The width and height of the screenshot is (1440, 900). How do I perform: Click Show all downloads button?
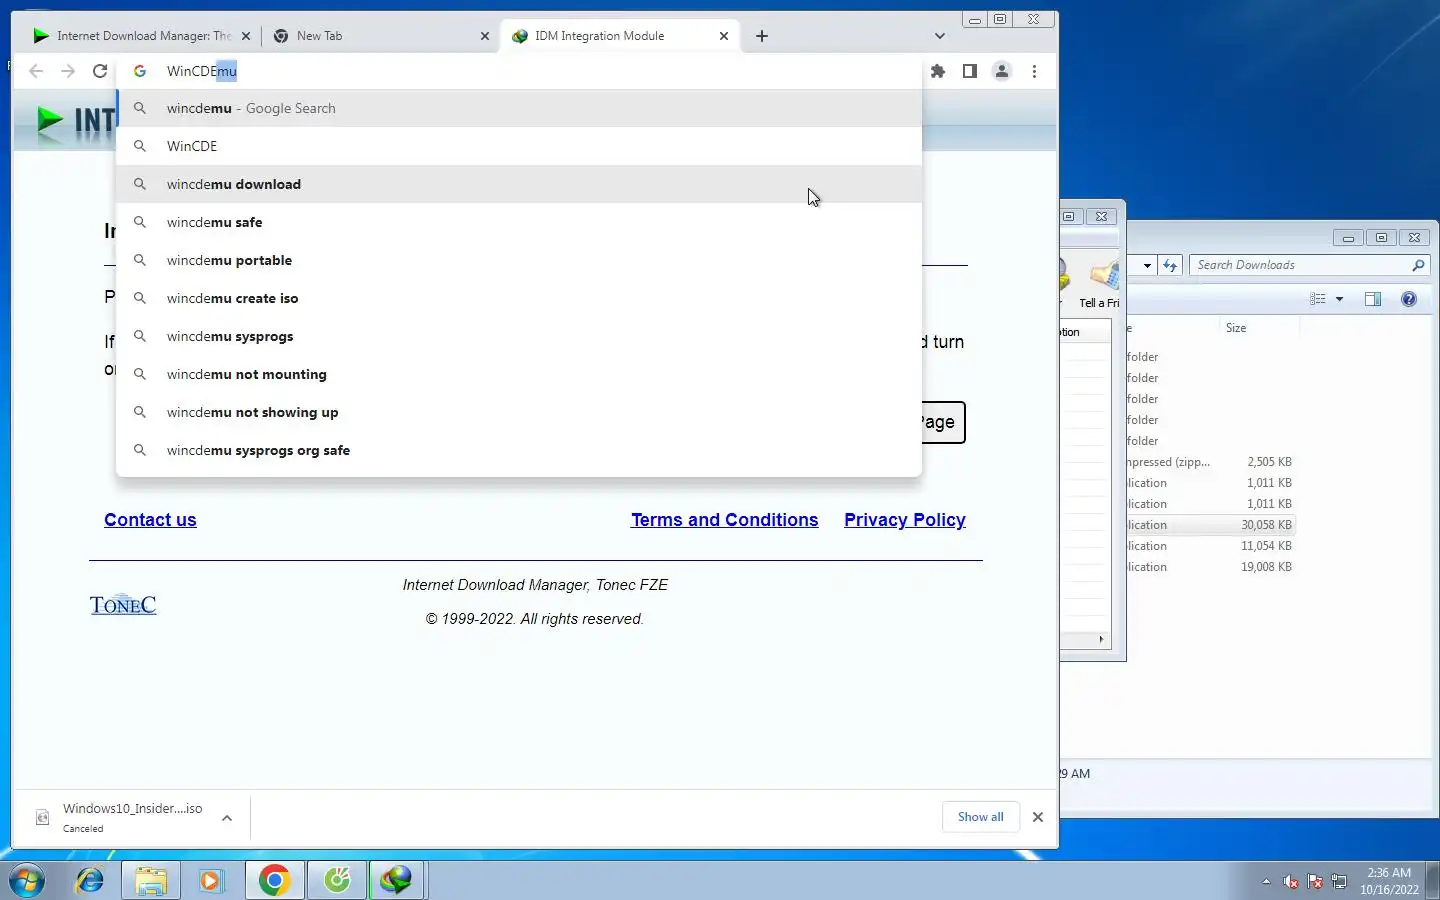point(980,817)
